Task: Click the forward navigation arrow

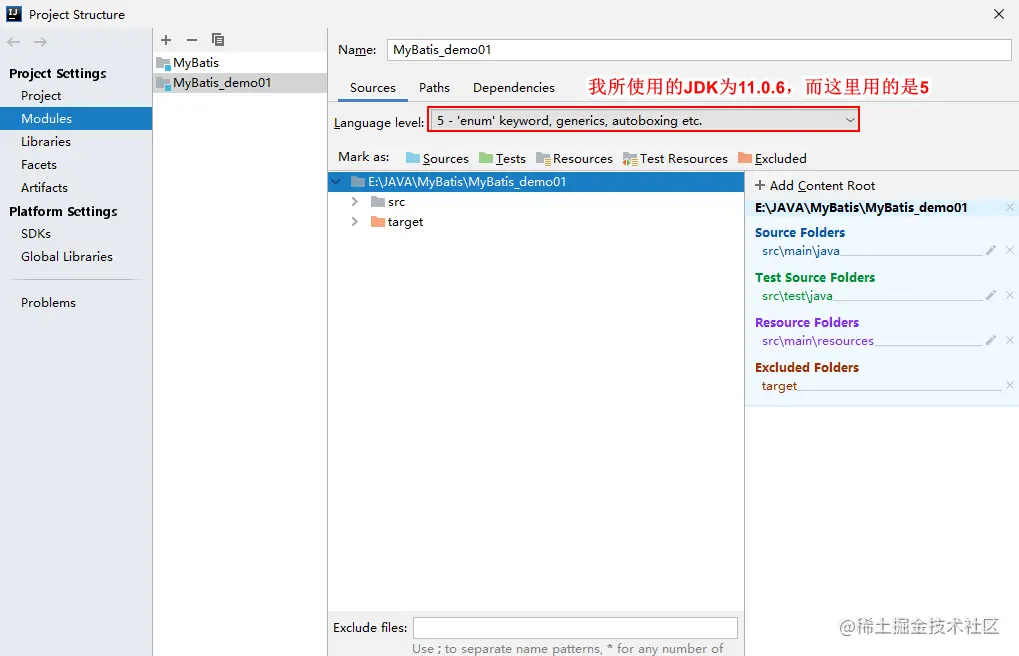Action: point(40,42)
